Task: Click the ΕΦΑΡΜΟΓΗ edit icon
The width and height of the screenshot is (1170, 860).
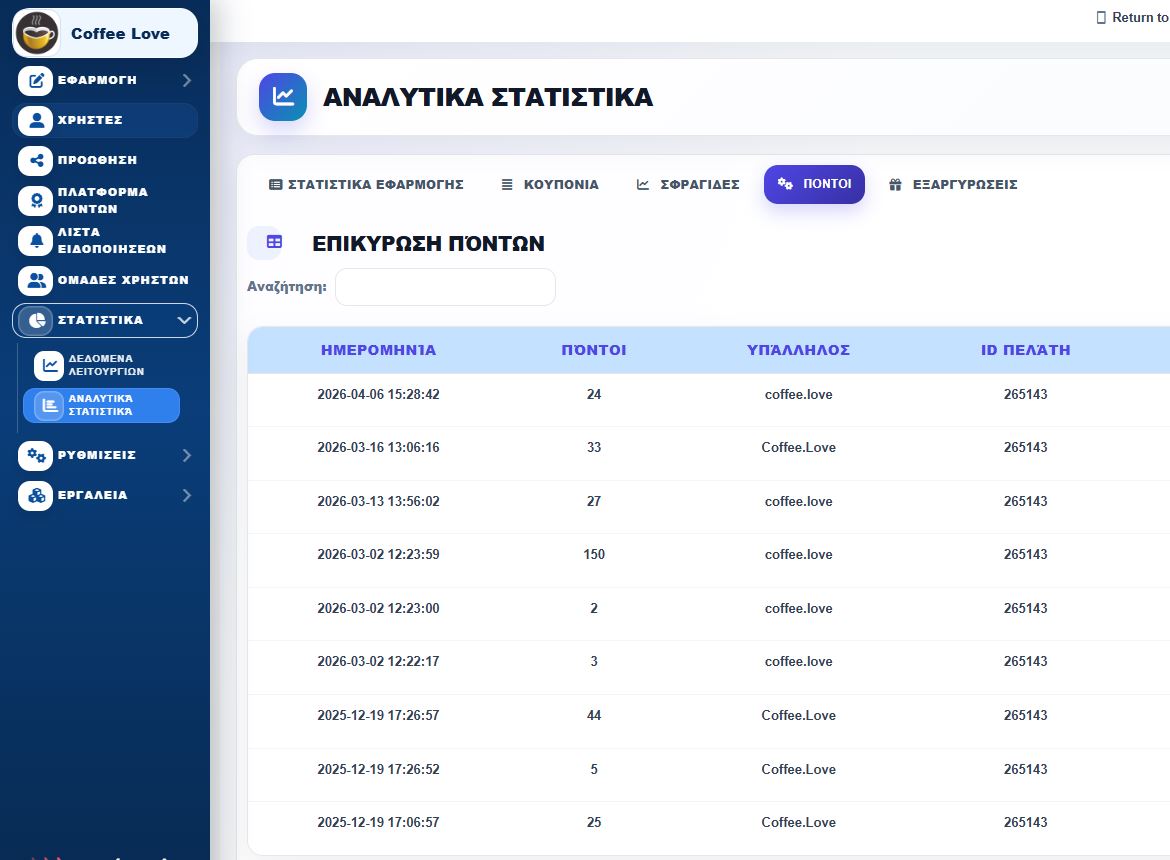Action: (35, 80)
